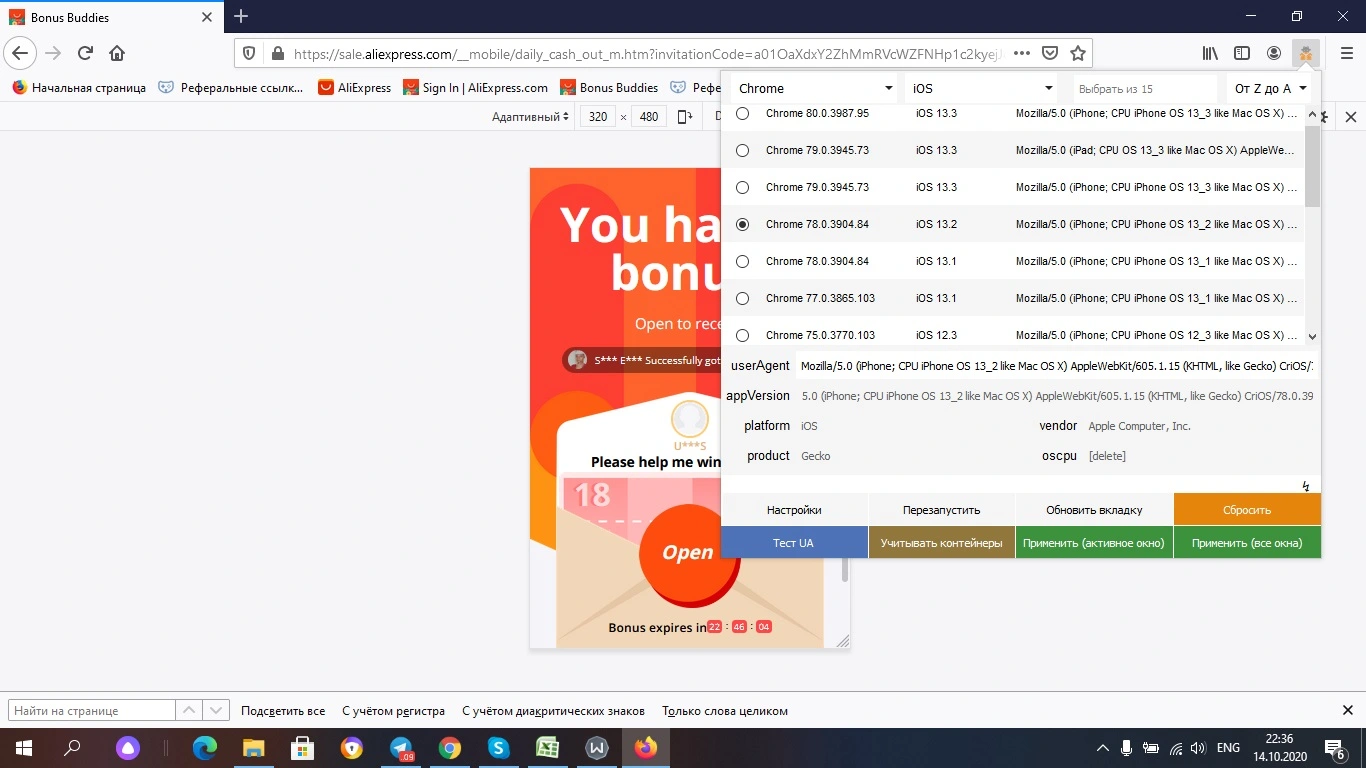Open Telegram from the taskbar
This screenshot has height=768, width=1366.
(401, 748)
